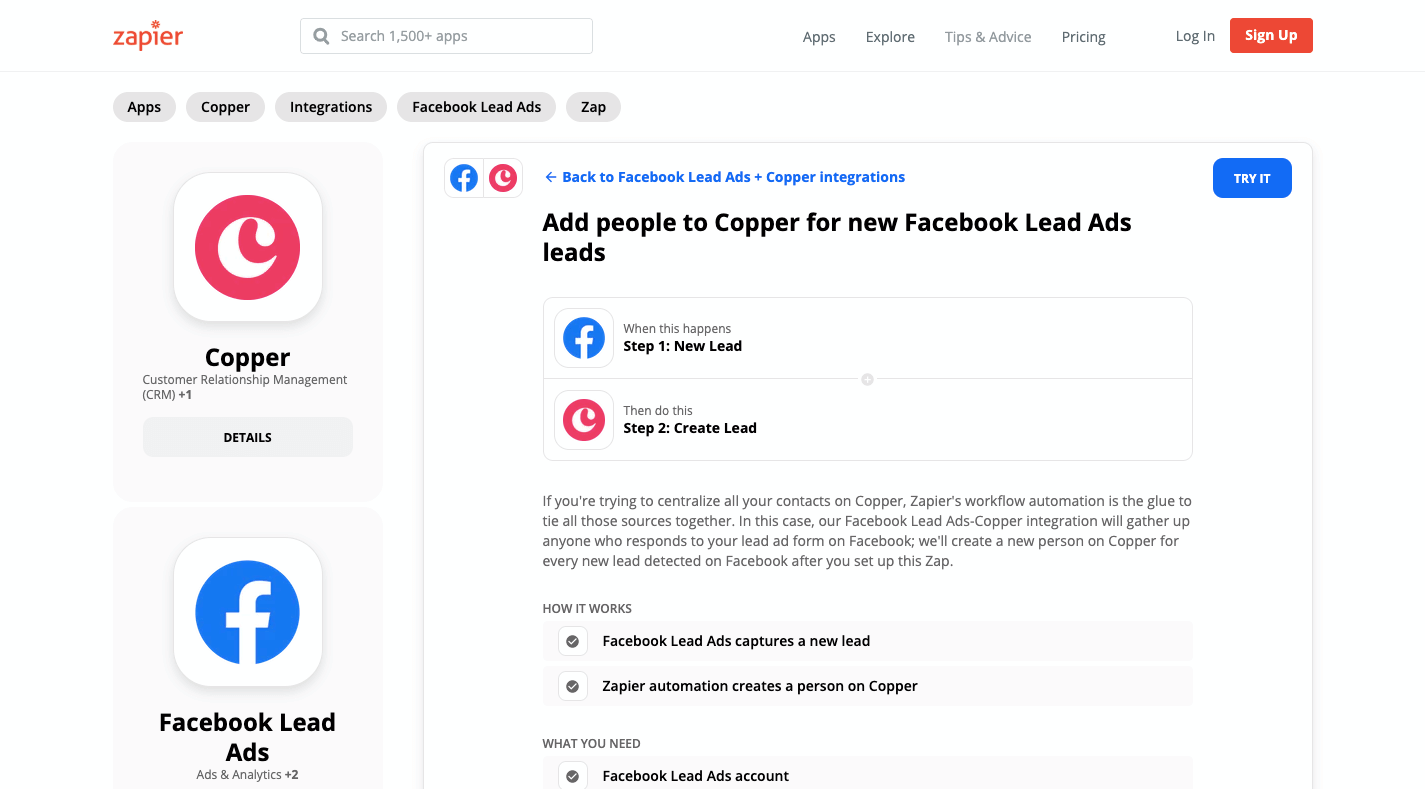Click the Ads & Analytics +2 text
This screenshot has height=789, width=1425.
pos(248,775)
